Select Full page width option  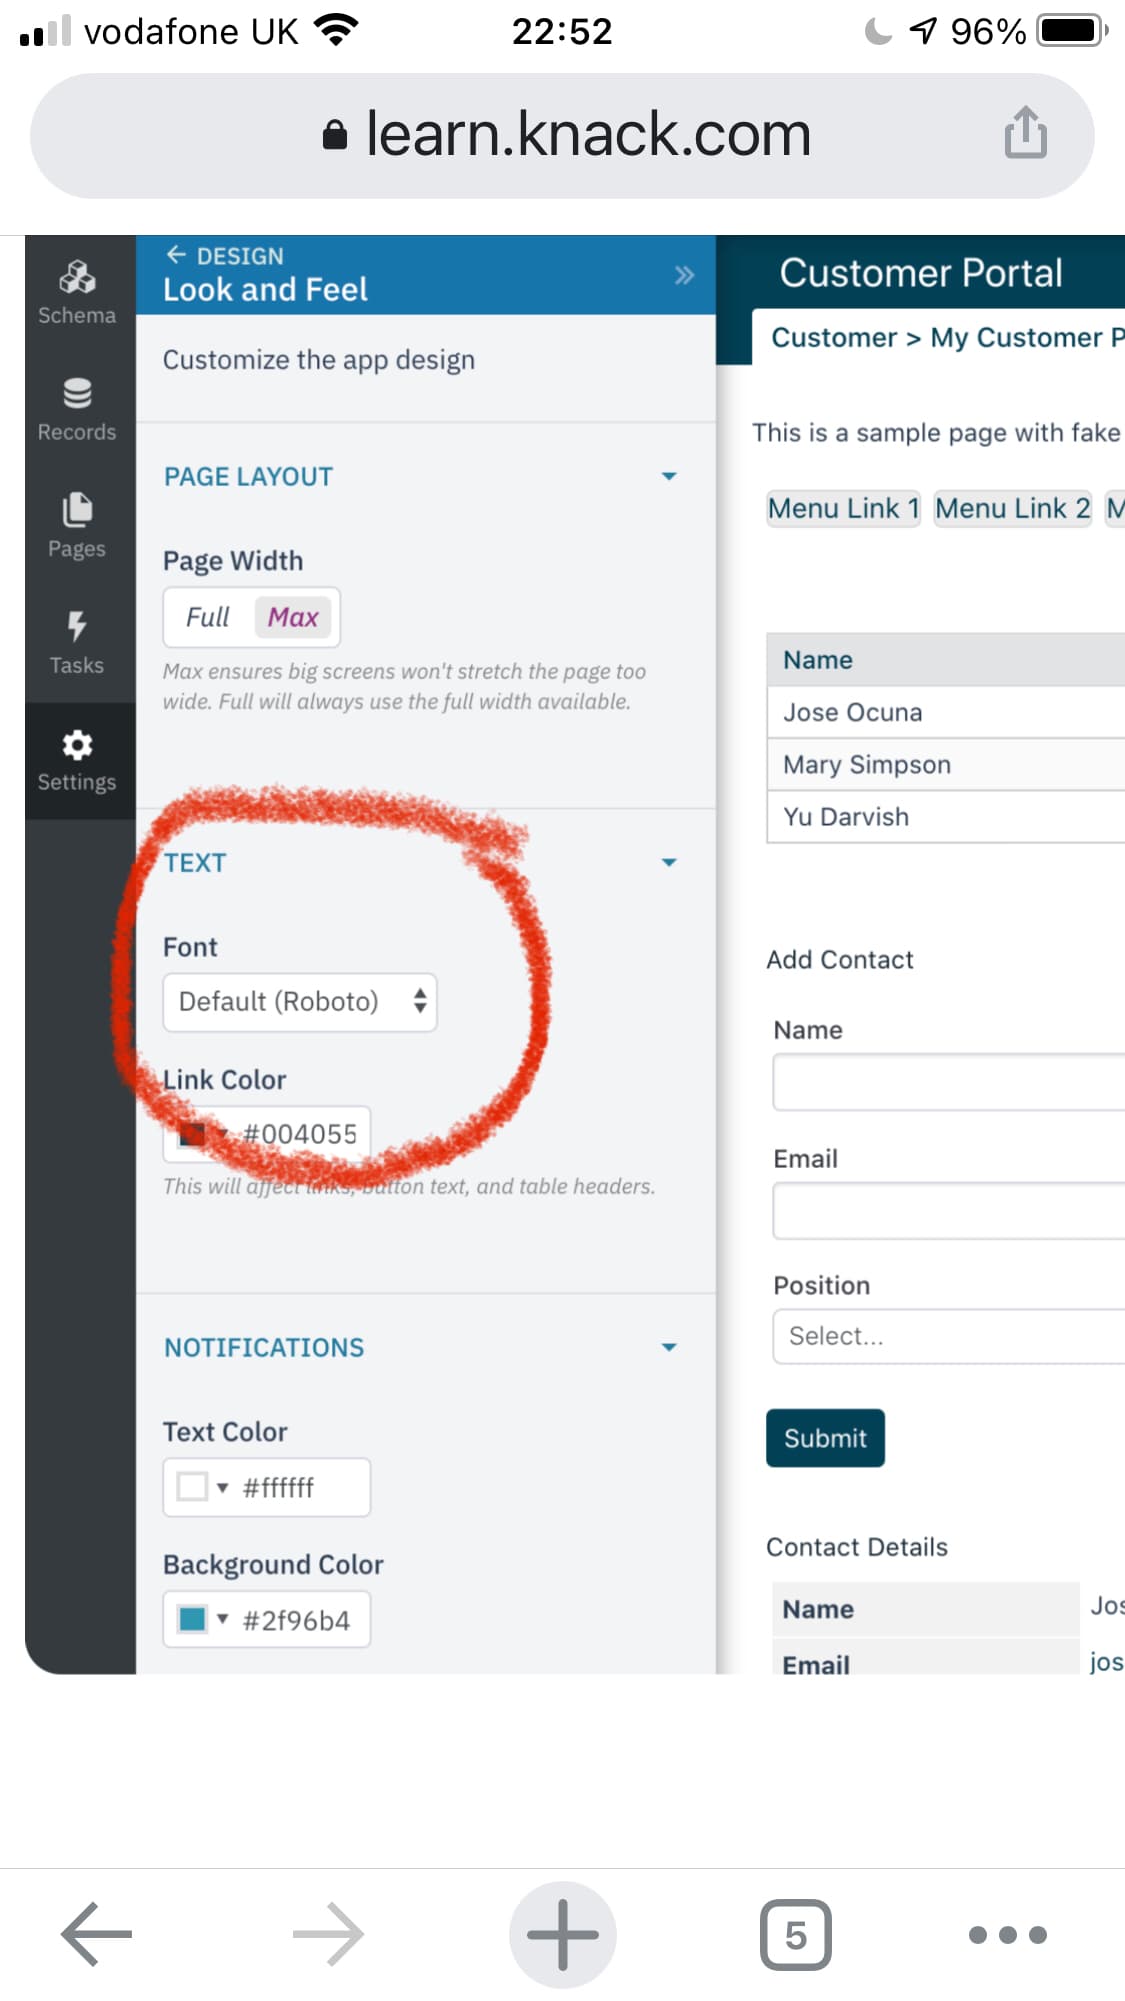pos(208,617)
